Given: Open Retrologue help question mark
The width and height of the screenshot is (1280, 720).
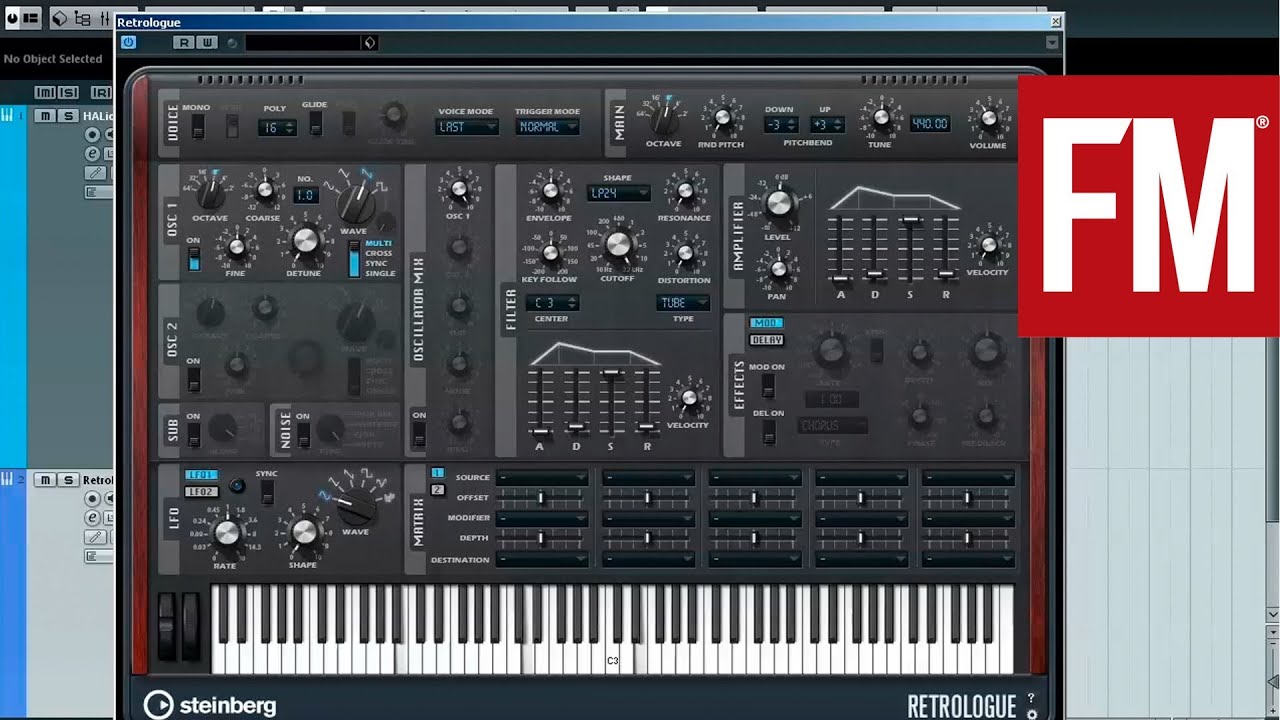Looking at the screenshot, I should point(1031,699).
